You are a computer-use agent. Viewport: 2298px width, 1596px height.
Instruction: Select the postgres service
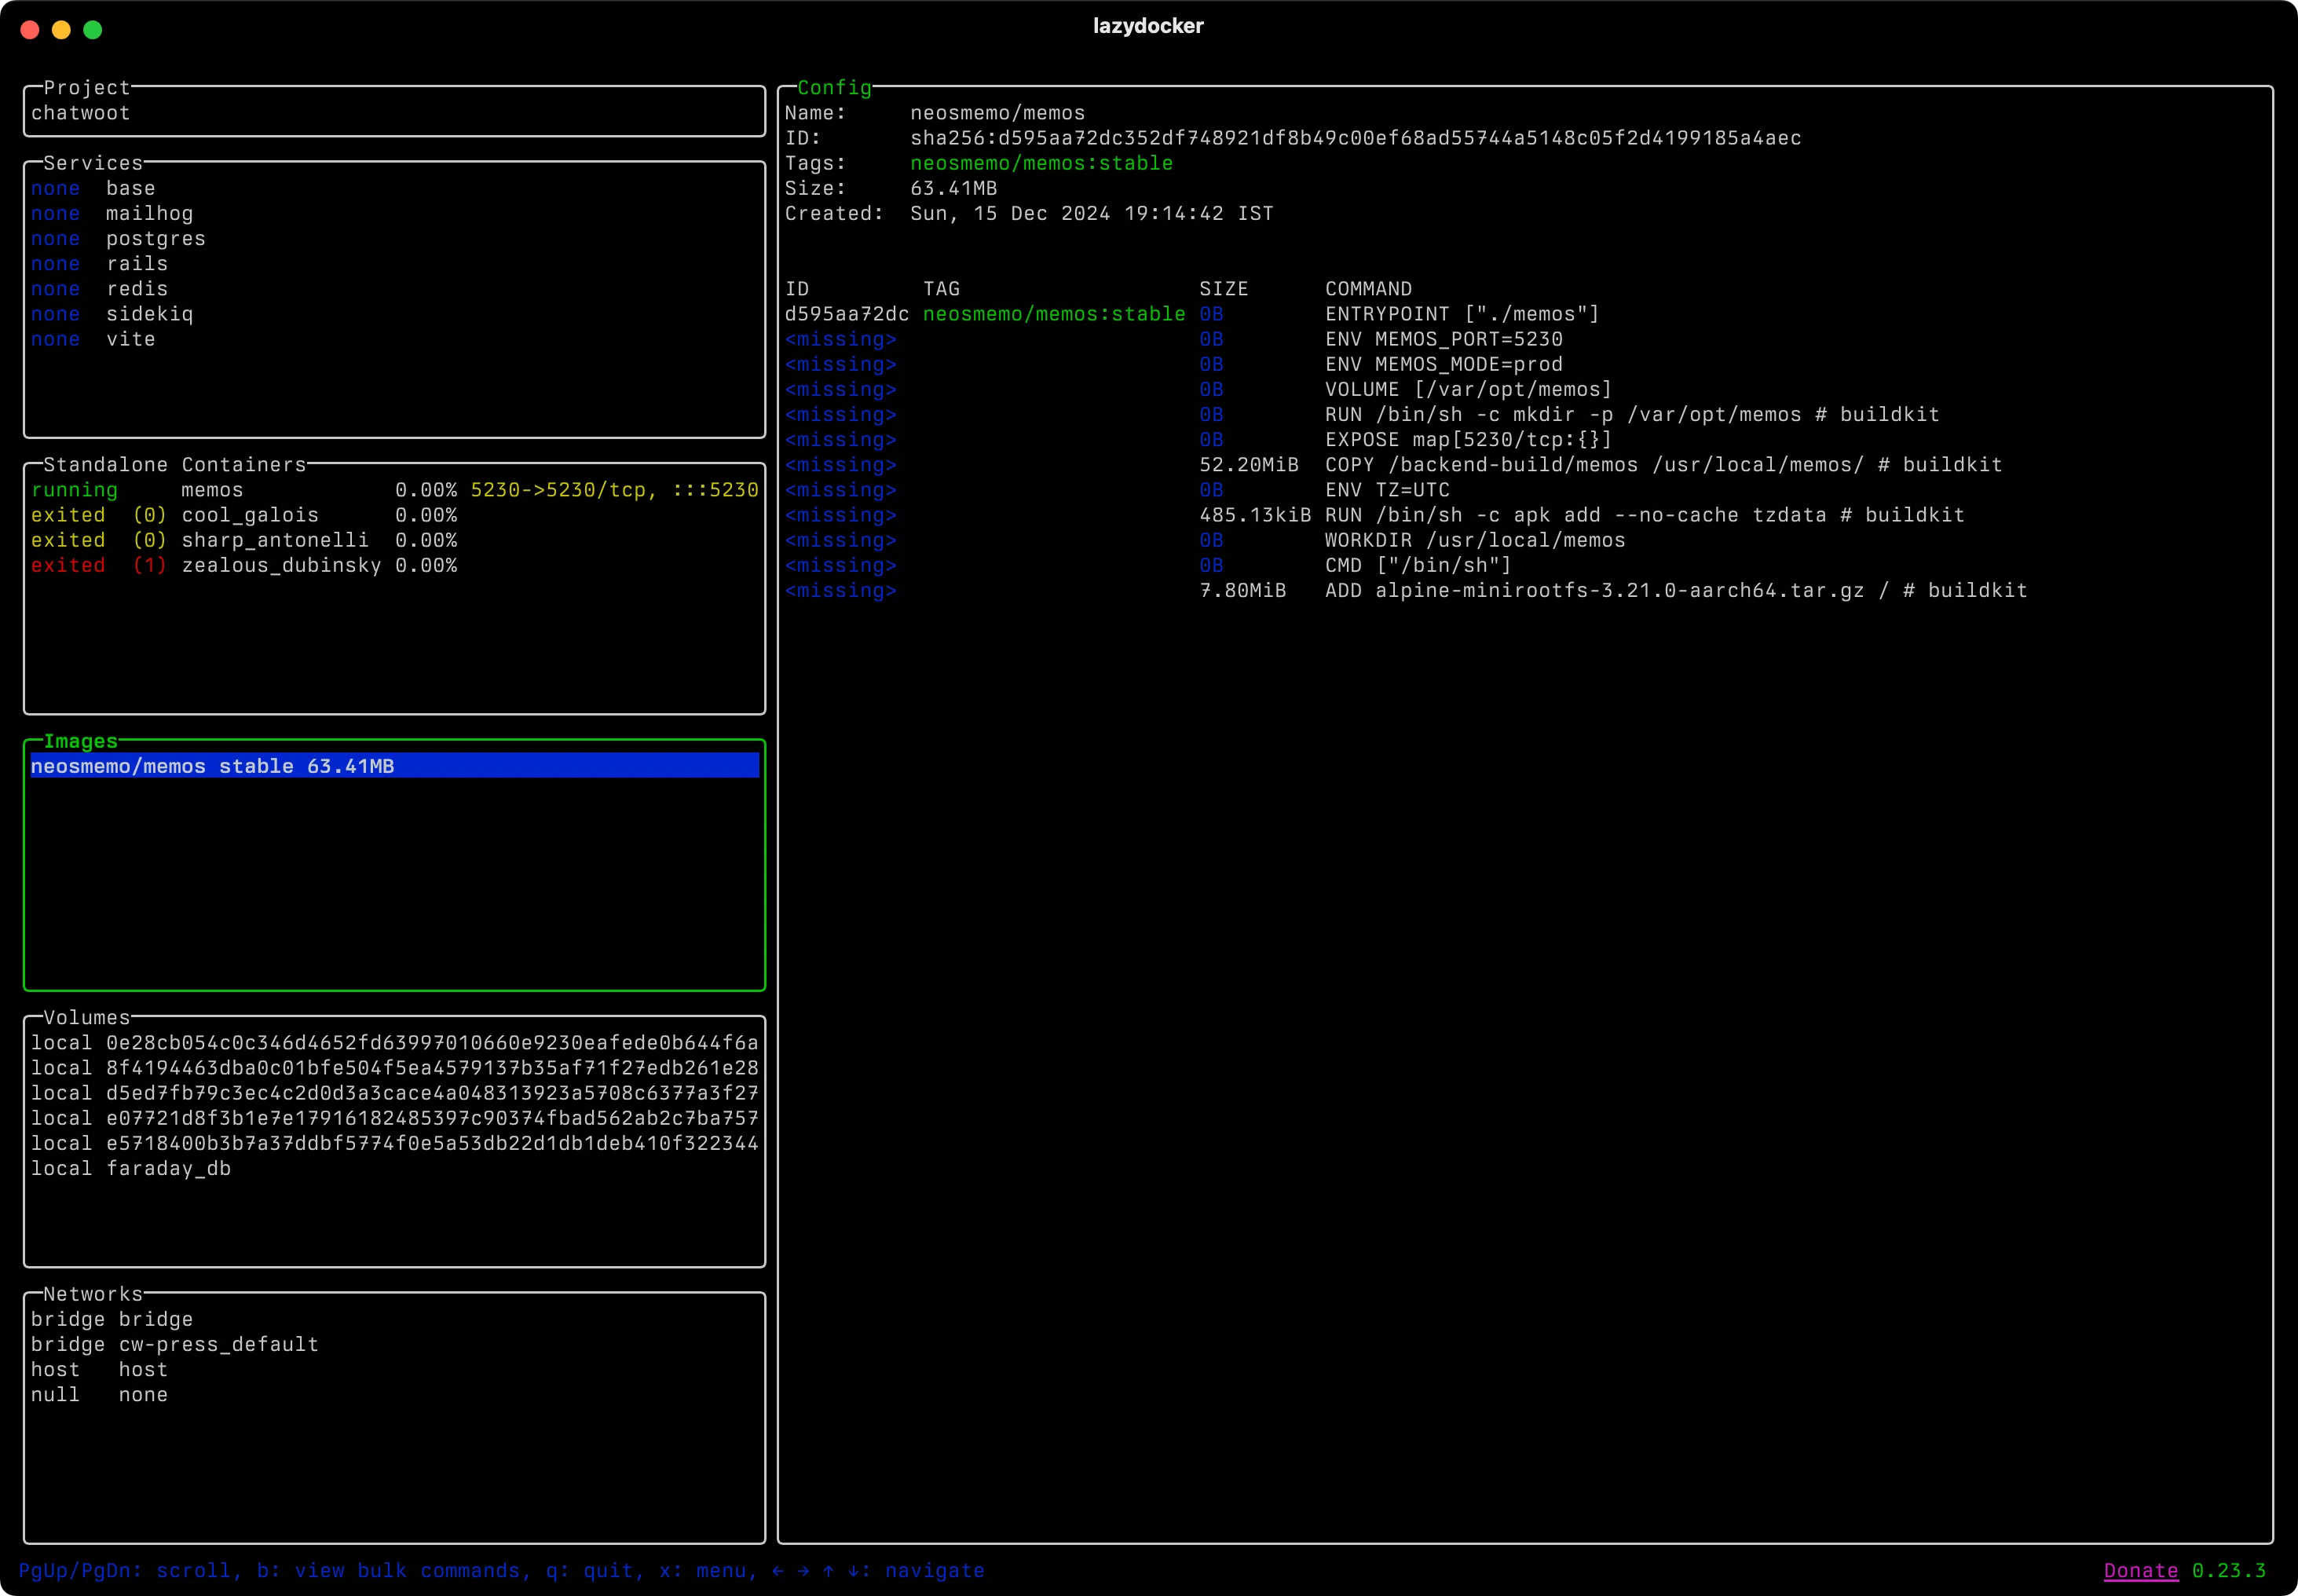coord(155,239)
